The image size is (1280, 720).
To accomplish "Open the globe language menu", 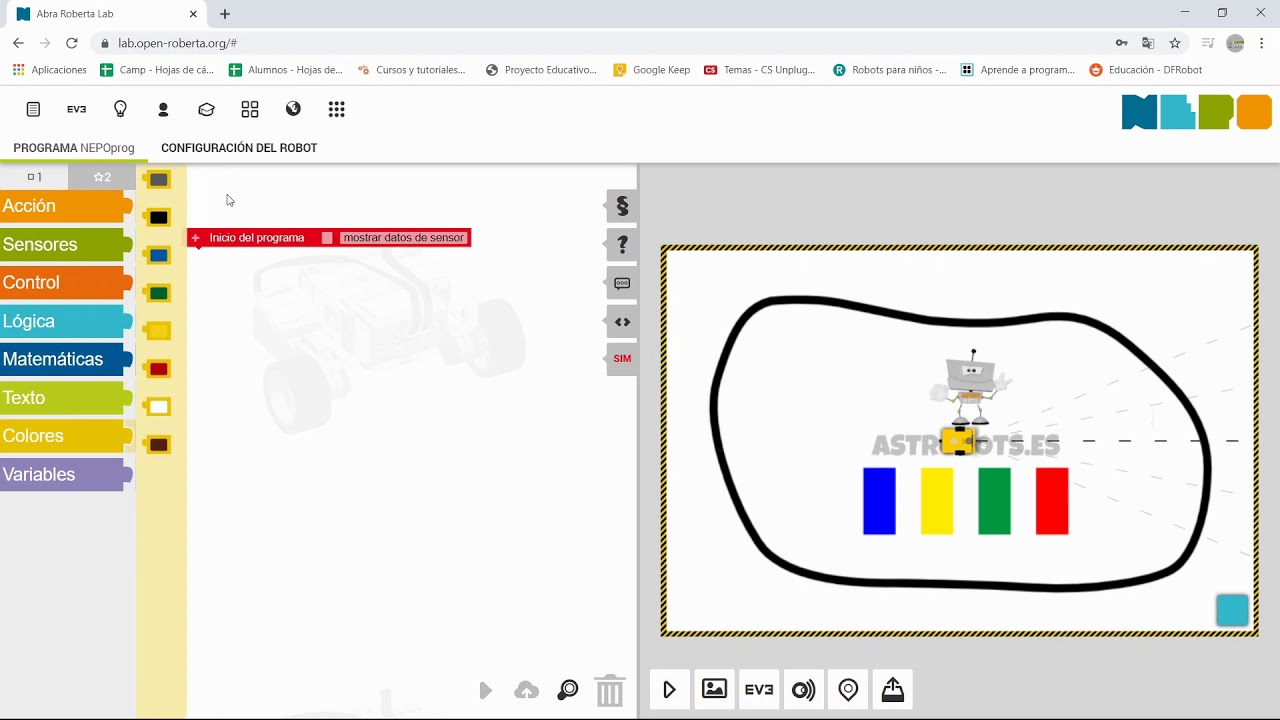I will [293, 109].
